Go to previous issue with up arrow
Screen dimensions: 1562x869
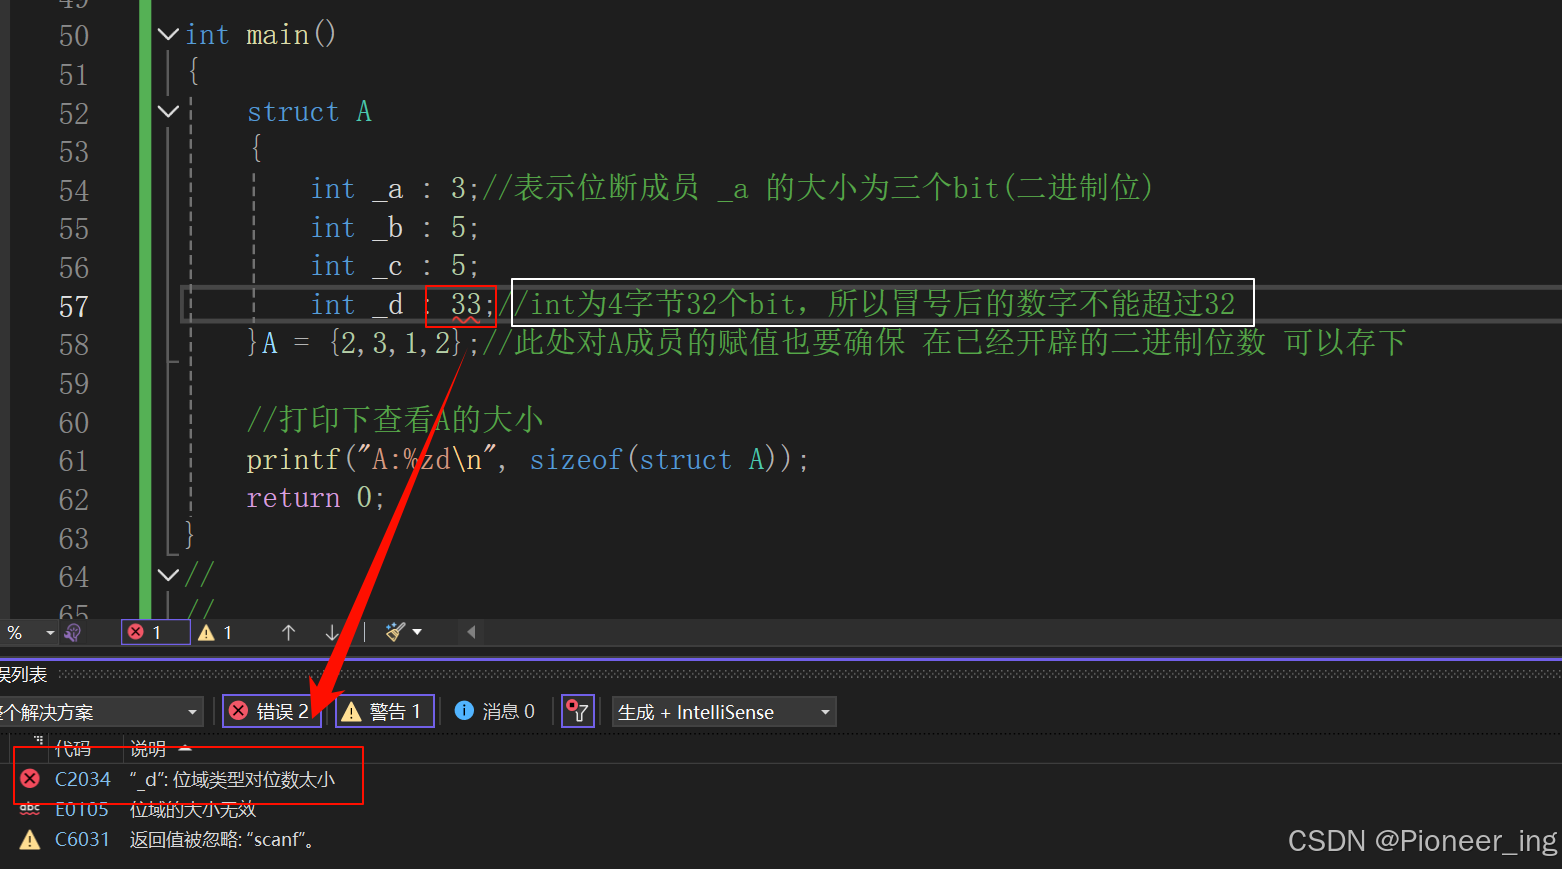click(x=288, y=632)
